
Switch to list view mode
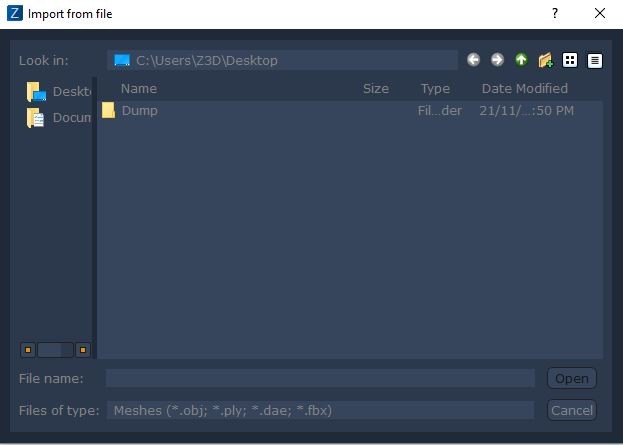coord(570,60)
